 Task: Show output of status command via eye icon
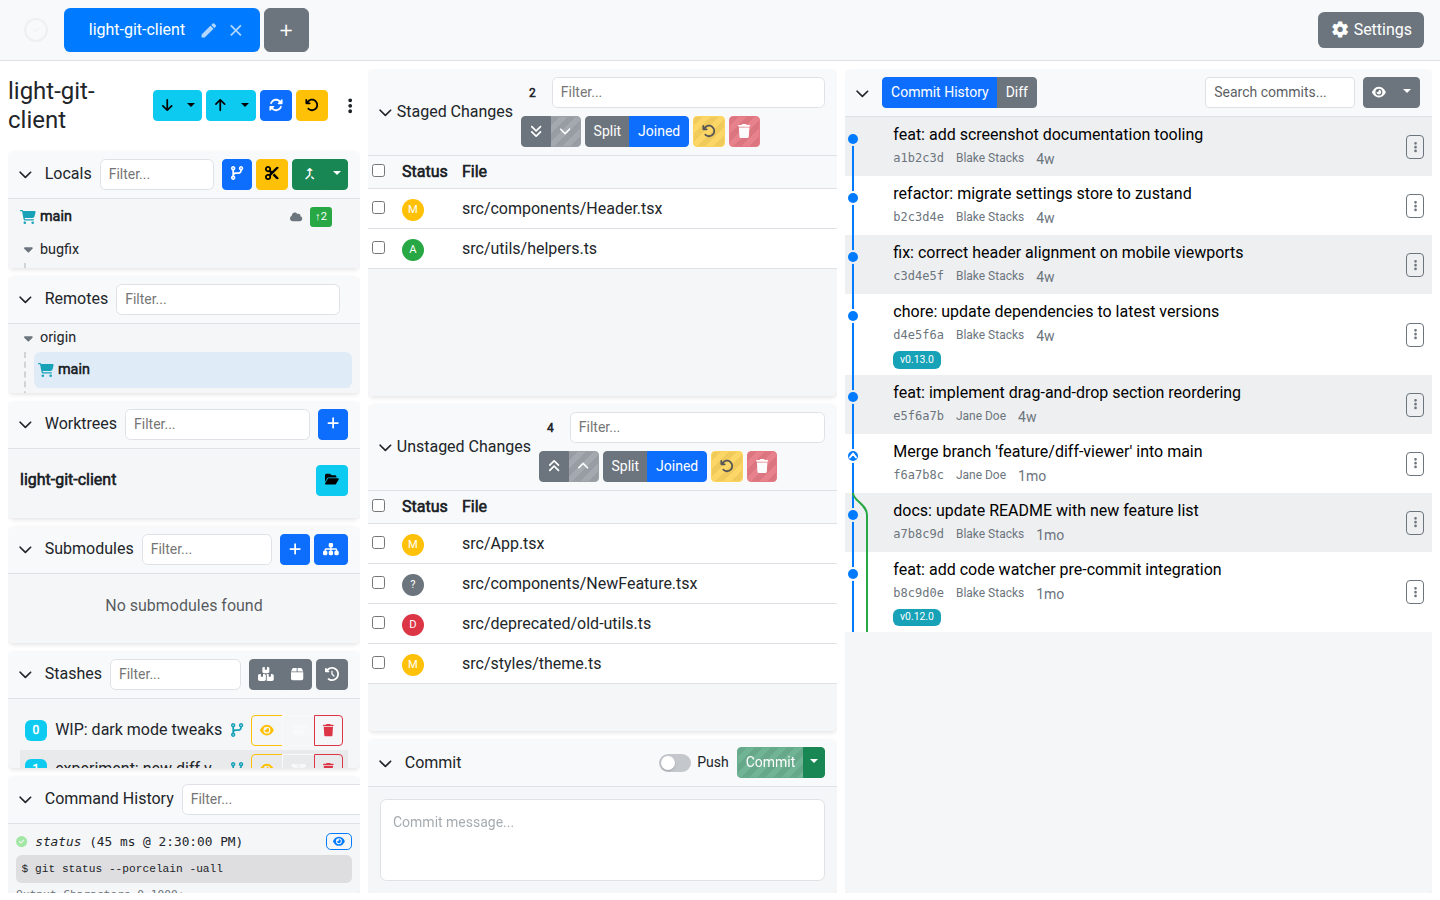coord(339,841)
